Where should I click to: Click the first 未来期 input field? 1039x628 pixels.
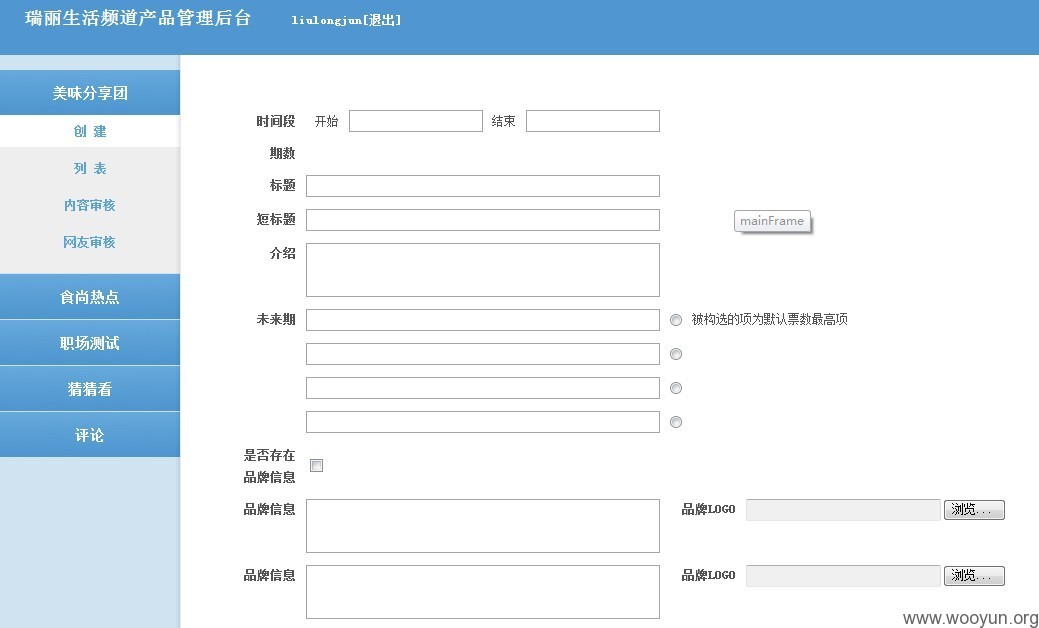coord(482,320)
